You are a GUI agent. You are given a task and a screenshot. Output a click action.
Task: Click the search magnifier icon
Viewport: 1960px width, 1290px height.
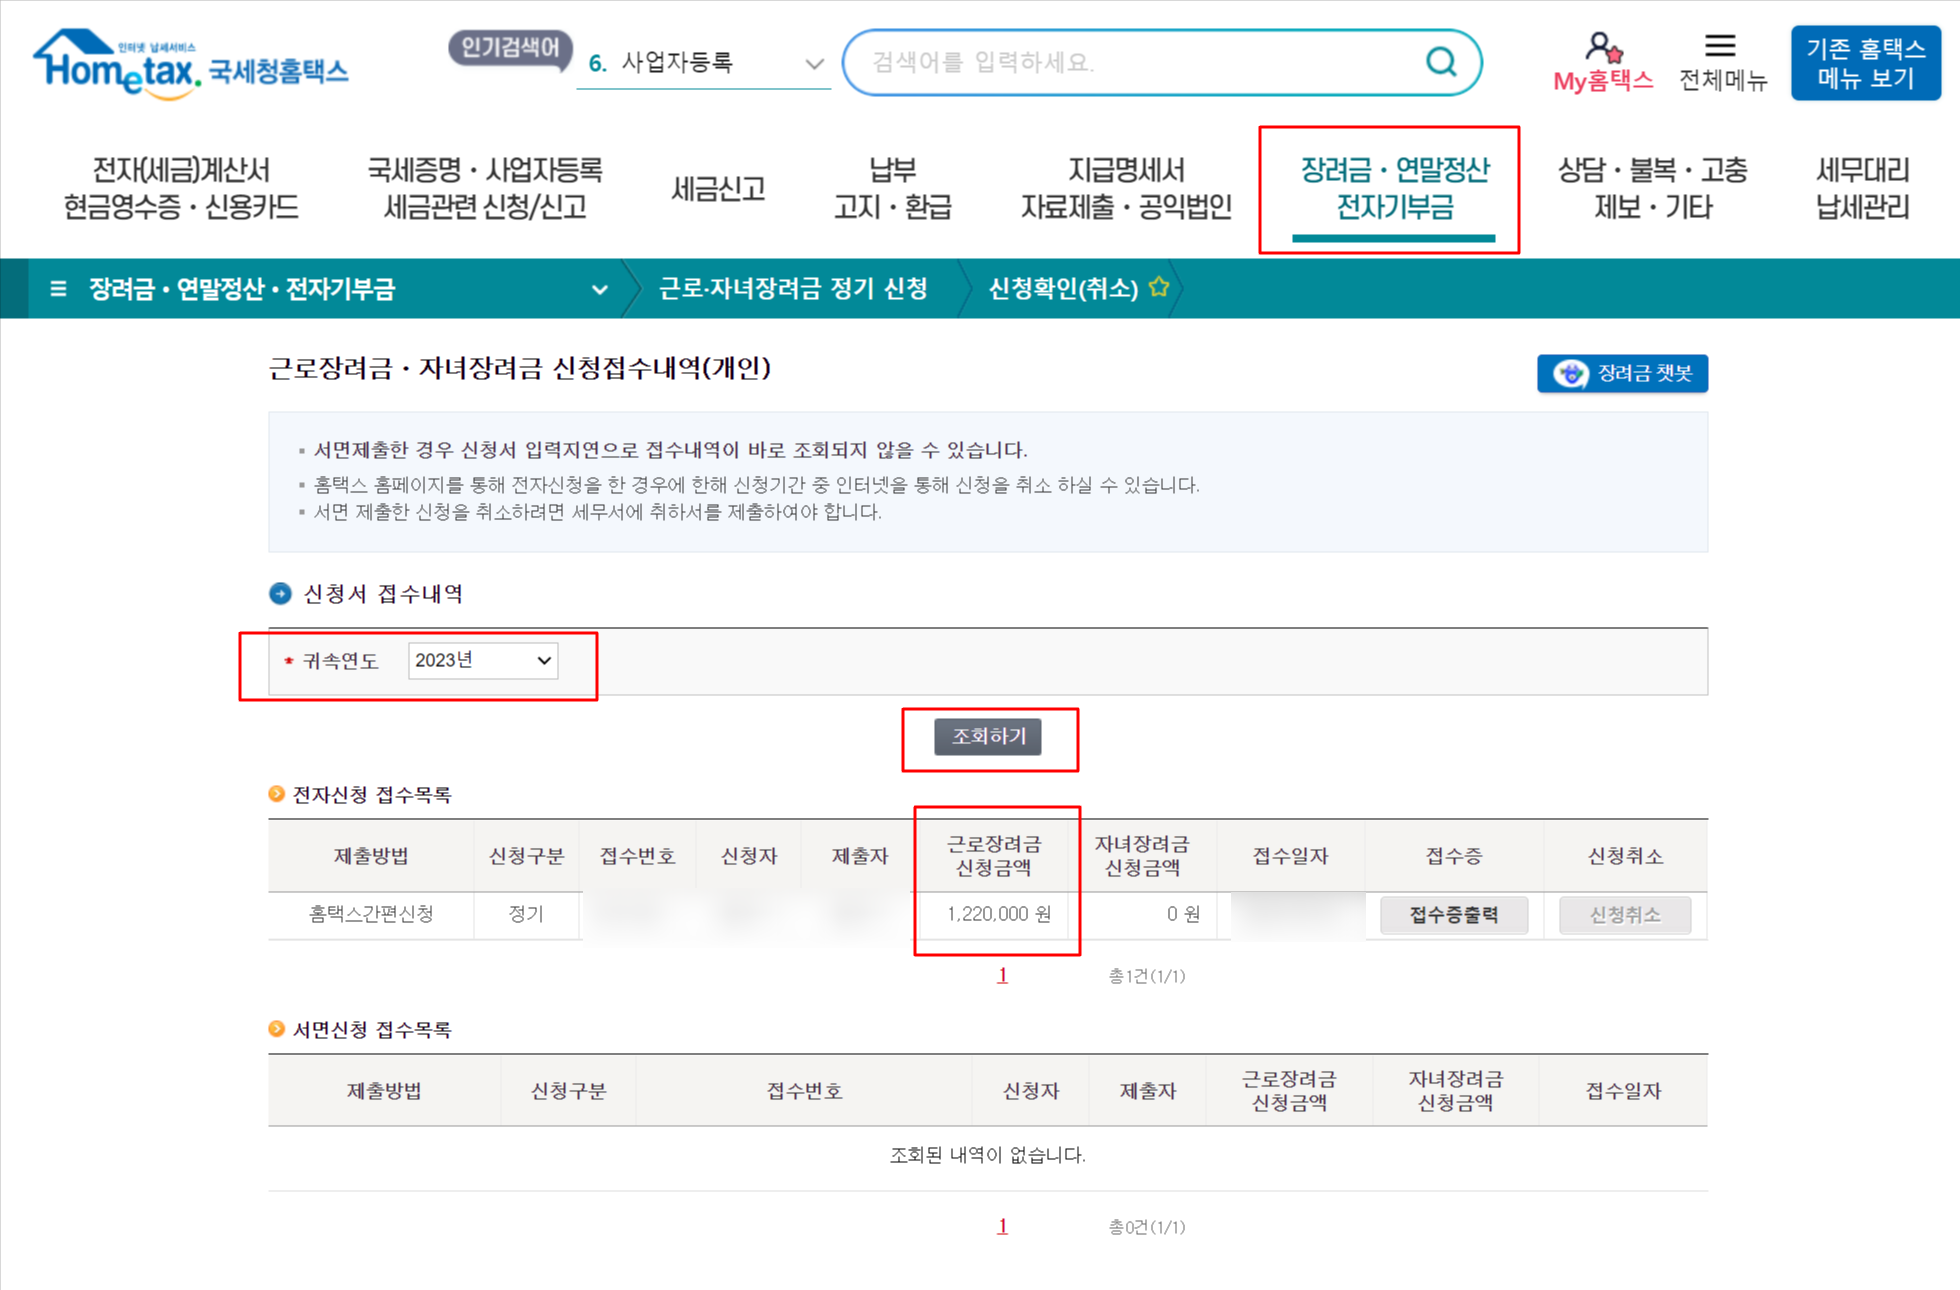click(1440, 62)
